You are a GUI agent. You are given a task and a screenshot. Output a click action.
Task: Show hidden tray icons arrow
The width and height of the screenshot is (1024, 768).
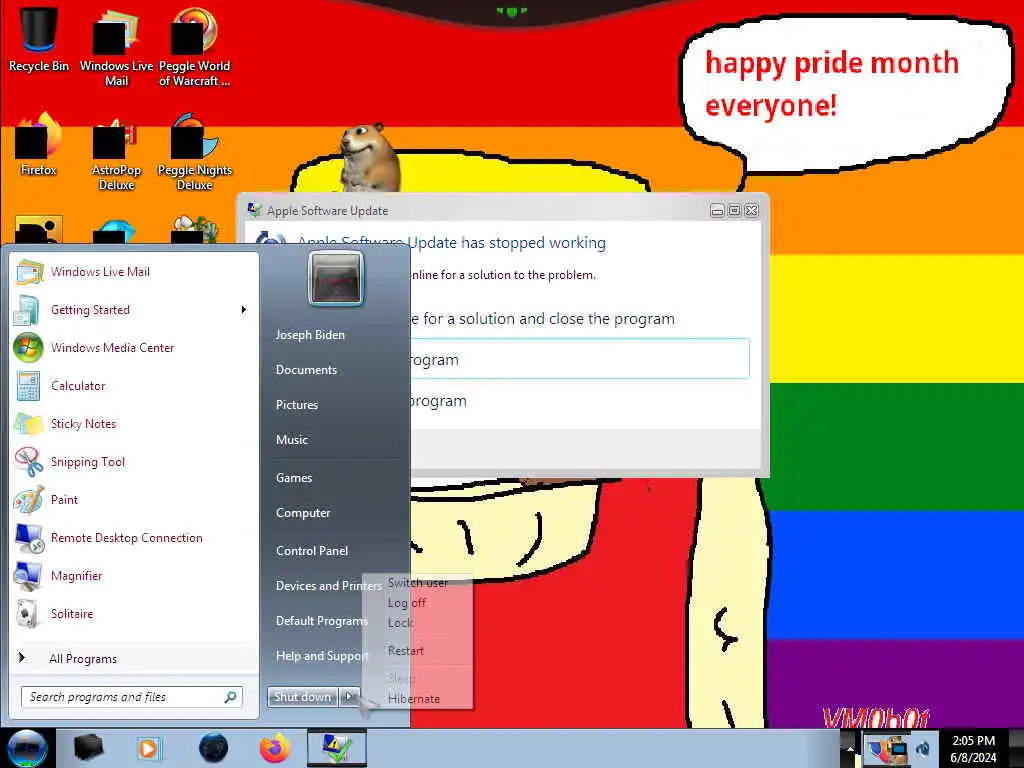(x=850, y=748)
